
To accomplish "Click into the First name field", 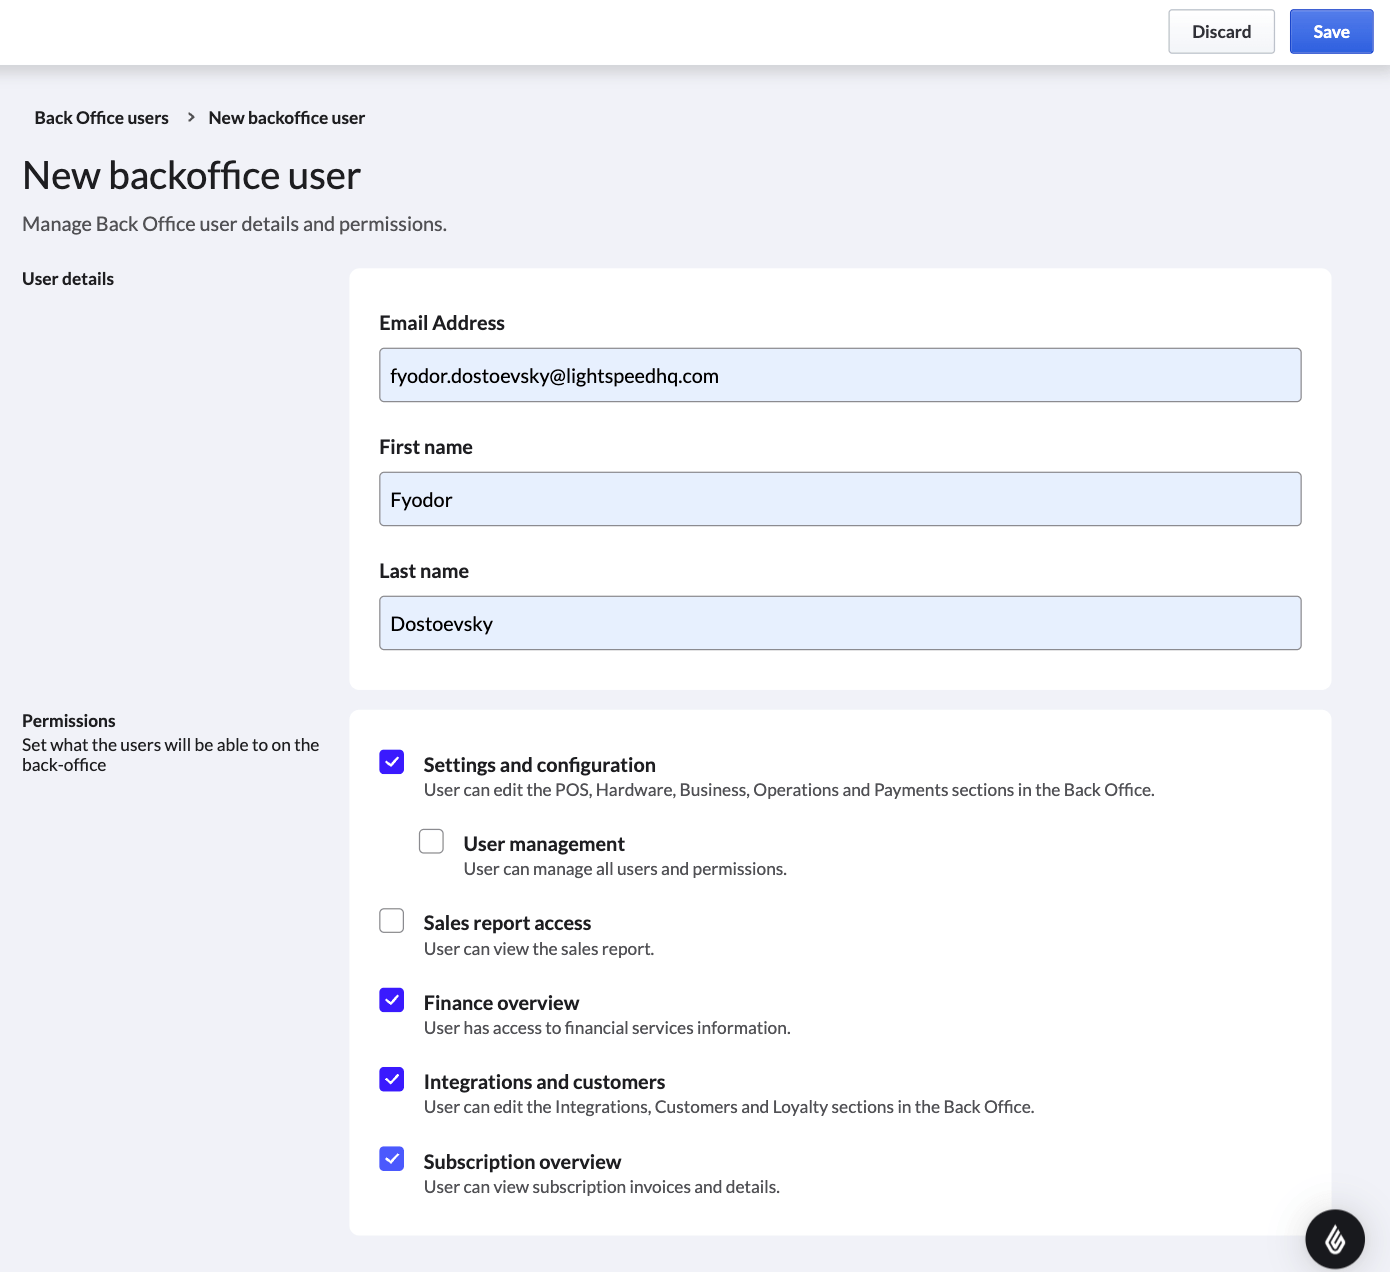I will point(840,500).
